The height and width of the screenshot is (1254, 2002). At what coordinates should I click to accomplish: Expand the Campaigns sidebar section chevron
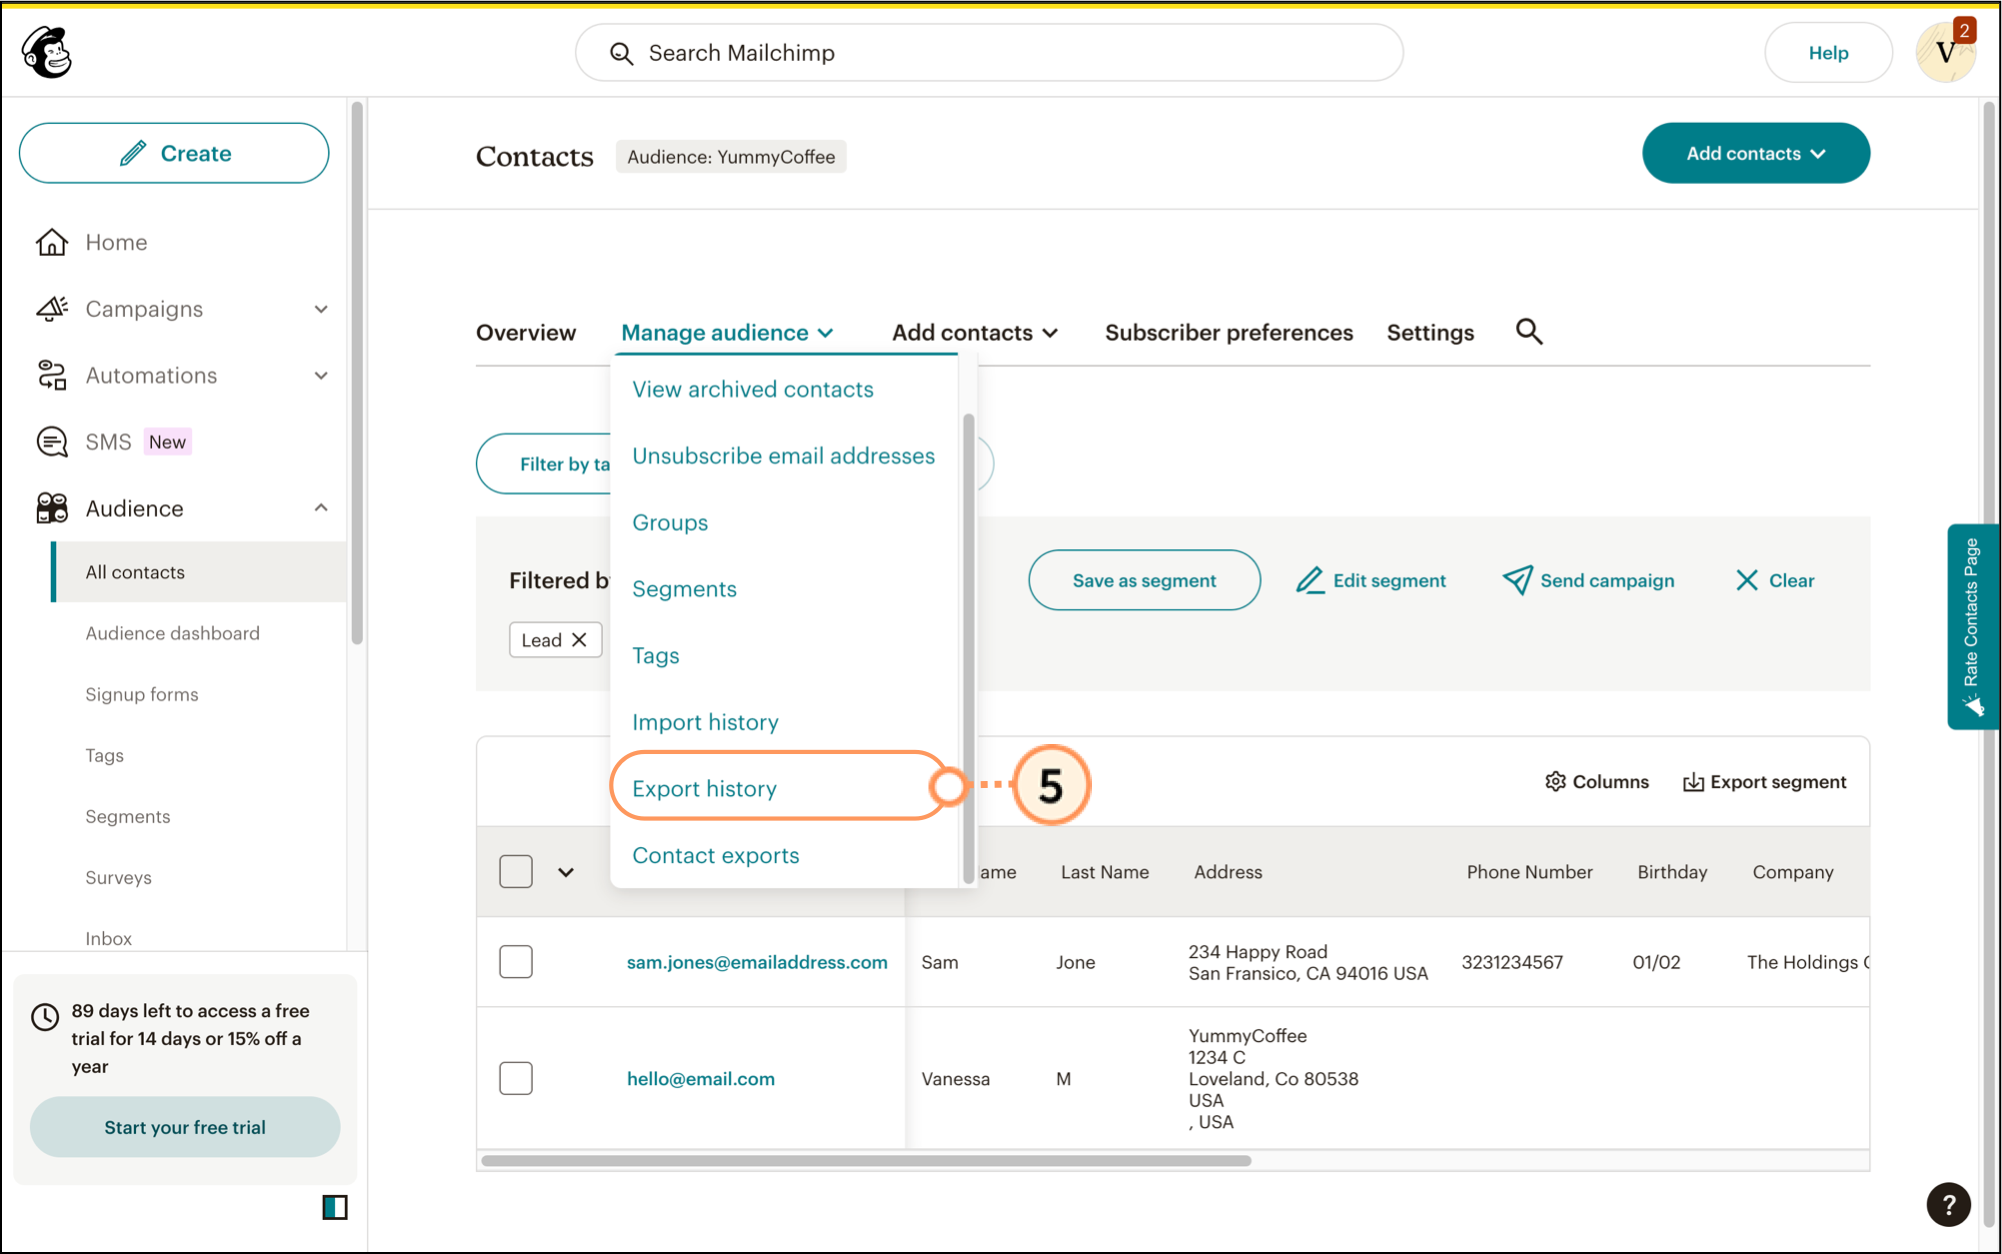click(321, 309)
